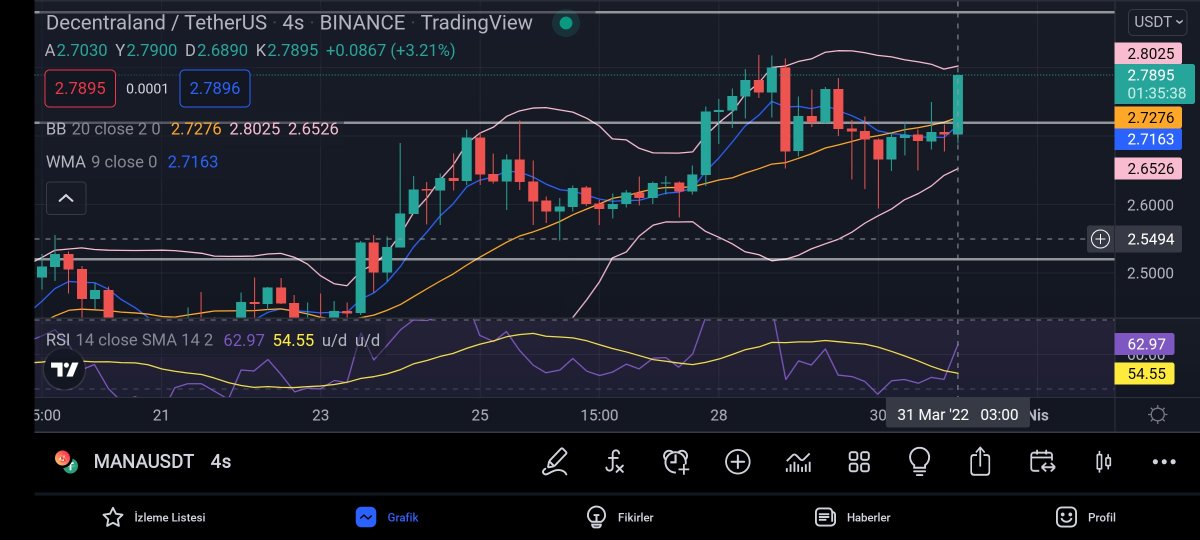1200x540 pixels.
Task: Open the indicators fx menu
Action: pyautogui.click(x=615, y=461)
